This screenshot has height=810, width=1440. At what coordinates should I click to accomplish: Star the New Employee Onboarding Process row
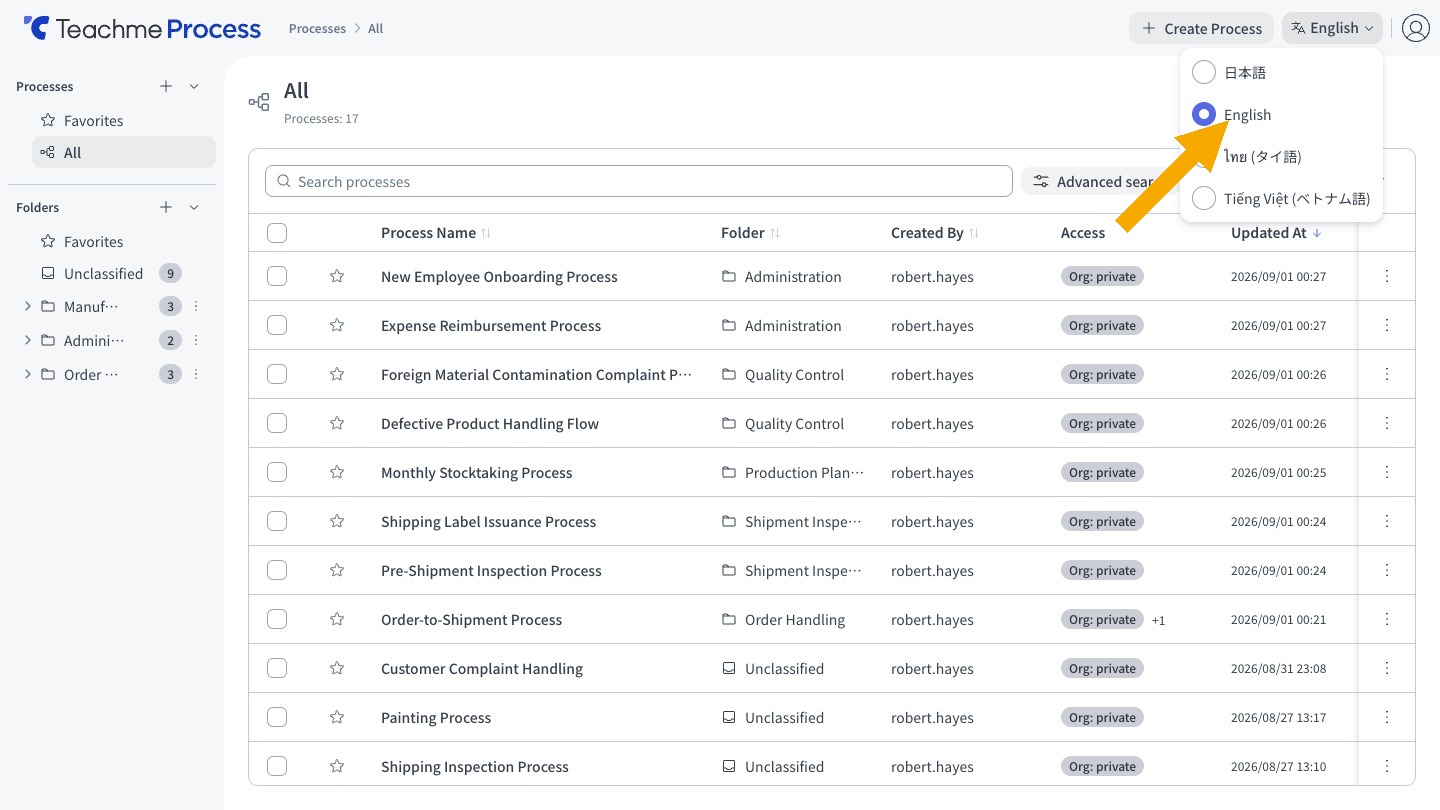point(337,276)
